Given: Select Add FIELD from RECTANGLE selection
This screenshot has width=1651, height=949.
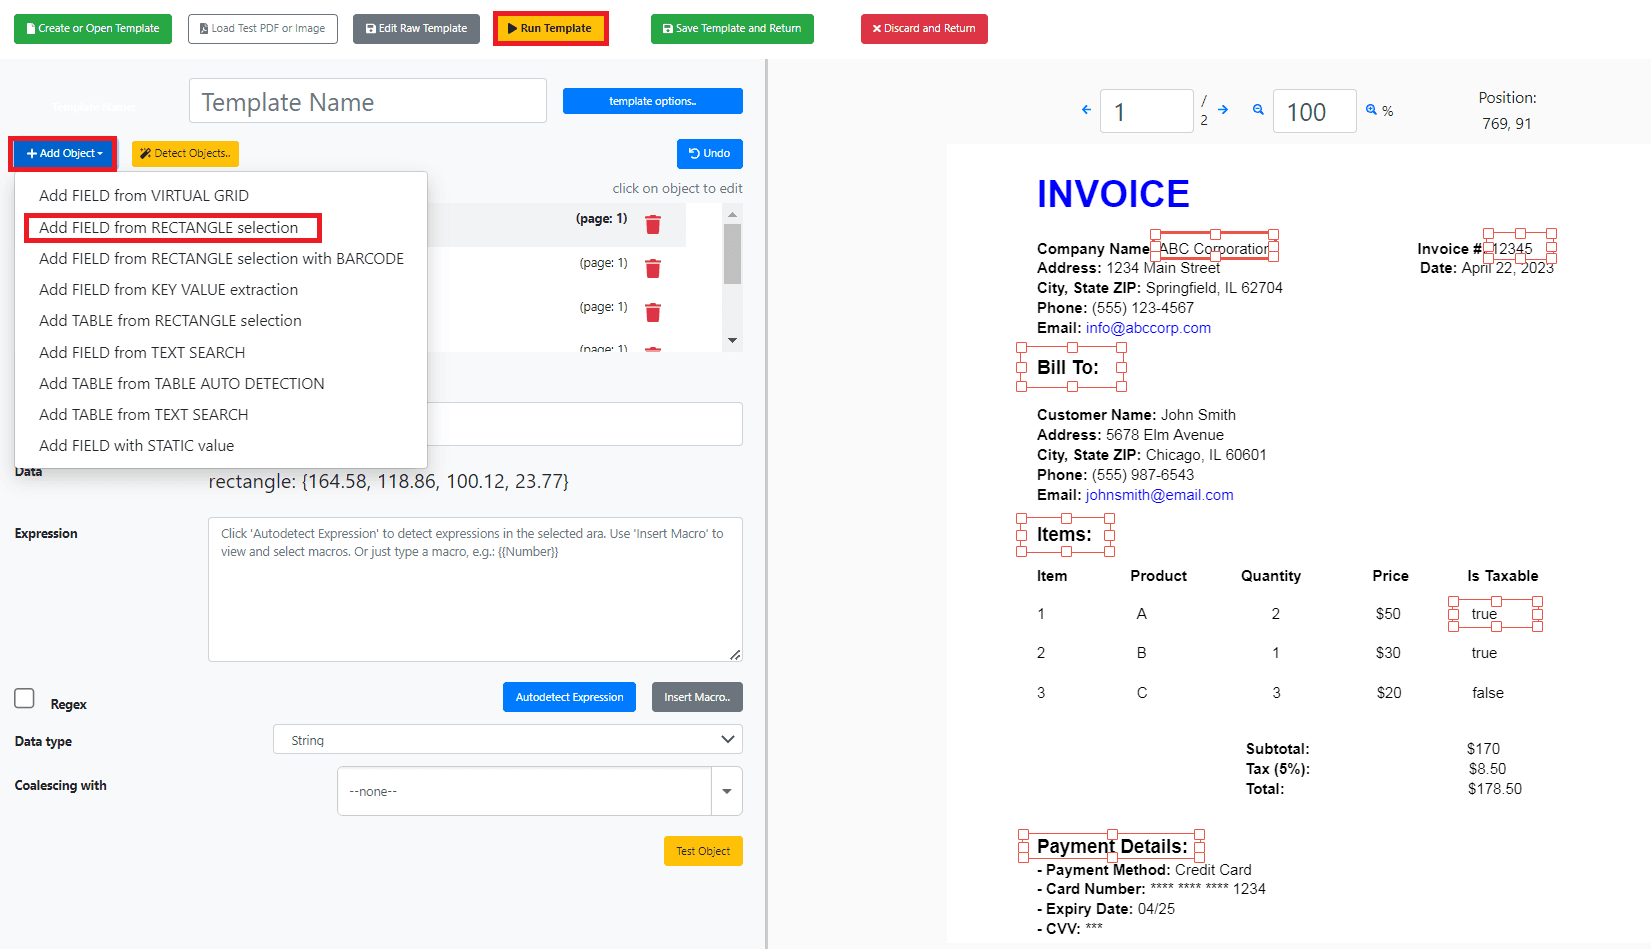Looking at the screenshot, I should click(x=169, y=228).
